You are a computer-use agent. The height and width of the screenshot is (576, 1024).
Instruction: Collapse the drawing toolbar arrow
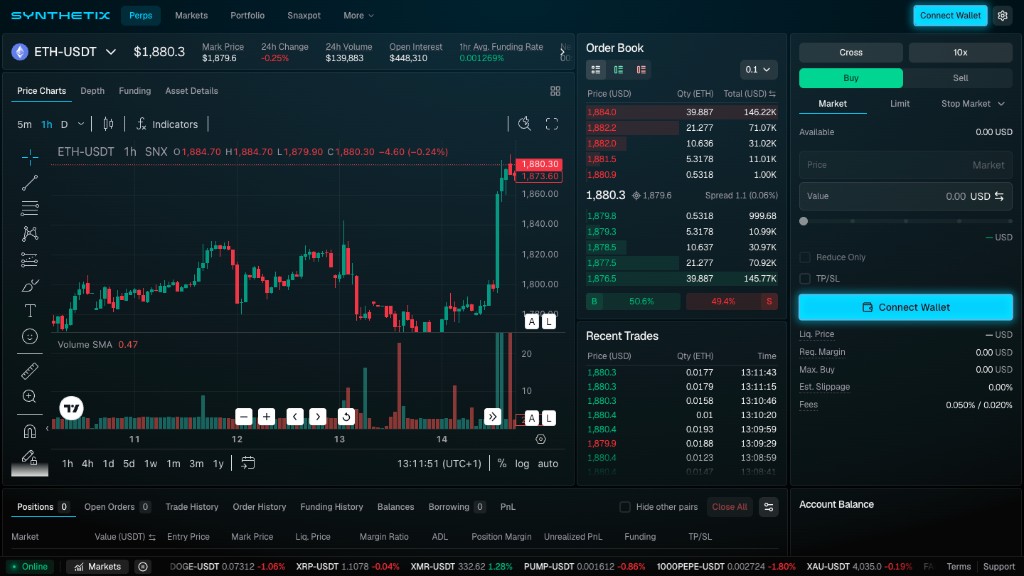[47, 428]
